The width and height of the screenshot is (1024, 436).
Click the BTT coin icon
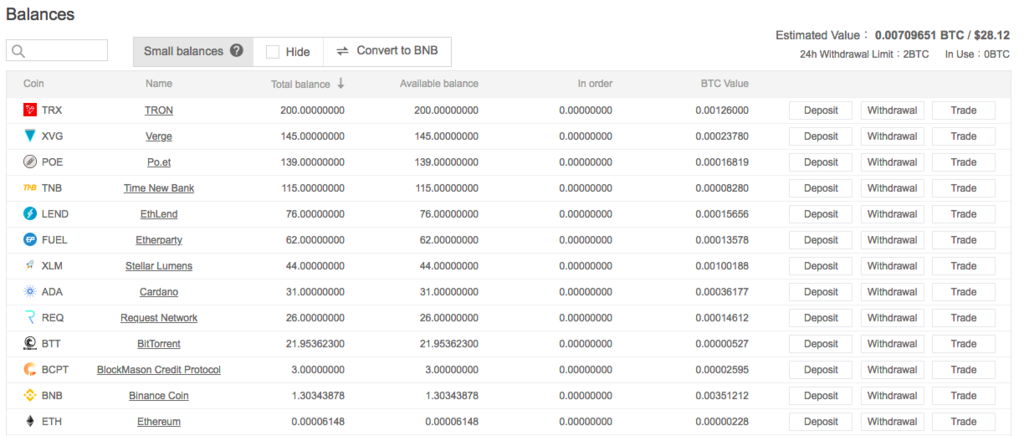click(x=30, y=343)
